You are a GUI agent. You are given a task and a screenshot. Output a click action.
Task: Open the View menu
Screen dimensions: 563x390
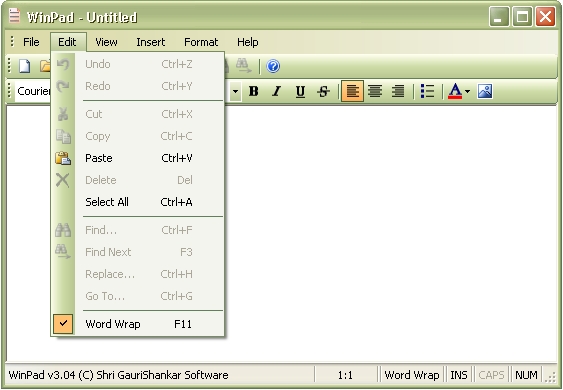click(x=106, y=42)
